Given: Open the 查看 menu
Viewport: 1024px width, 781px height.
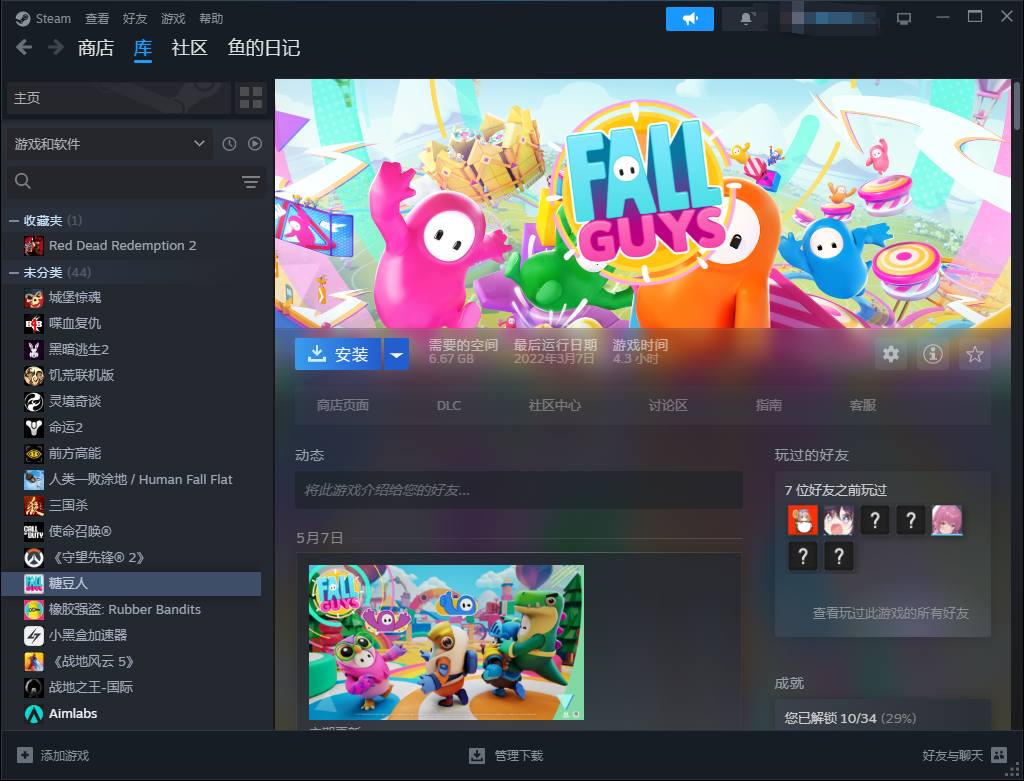Looking at the screenshot, I should pos(97,19).
